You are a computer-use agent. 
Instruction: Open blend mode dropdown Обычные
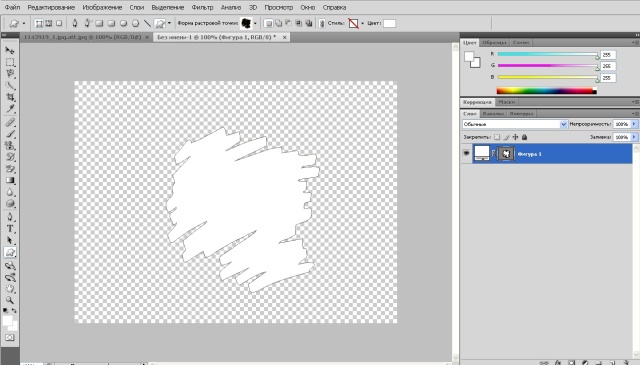coord(515,124)
